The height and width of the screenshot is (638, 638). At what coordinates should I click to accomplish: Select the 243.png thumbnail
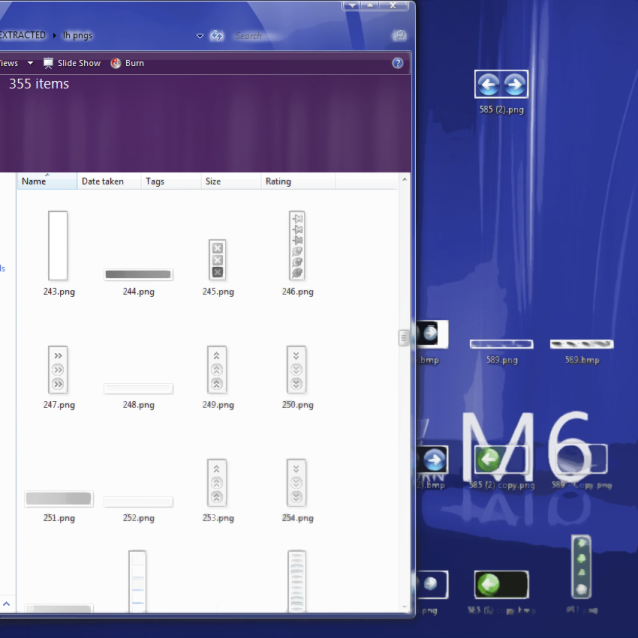click(x=58, y=246)
